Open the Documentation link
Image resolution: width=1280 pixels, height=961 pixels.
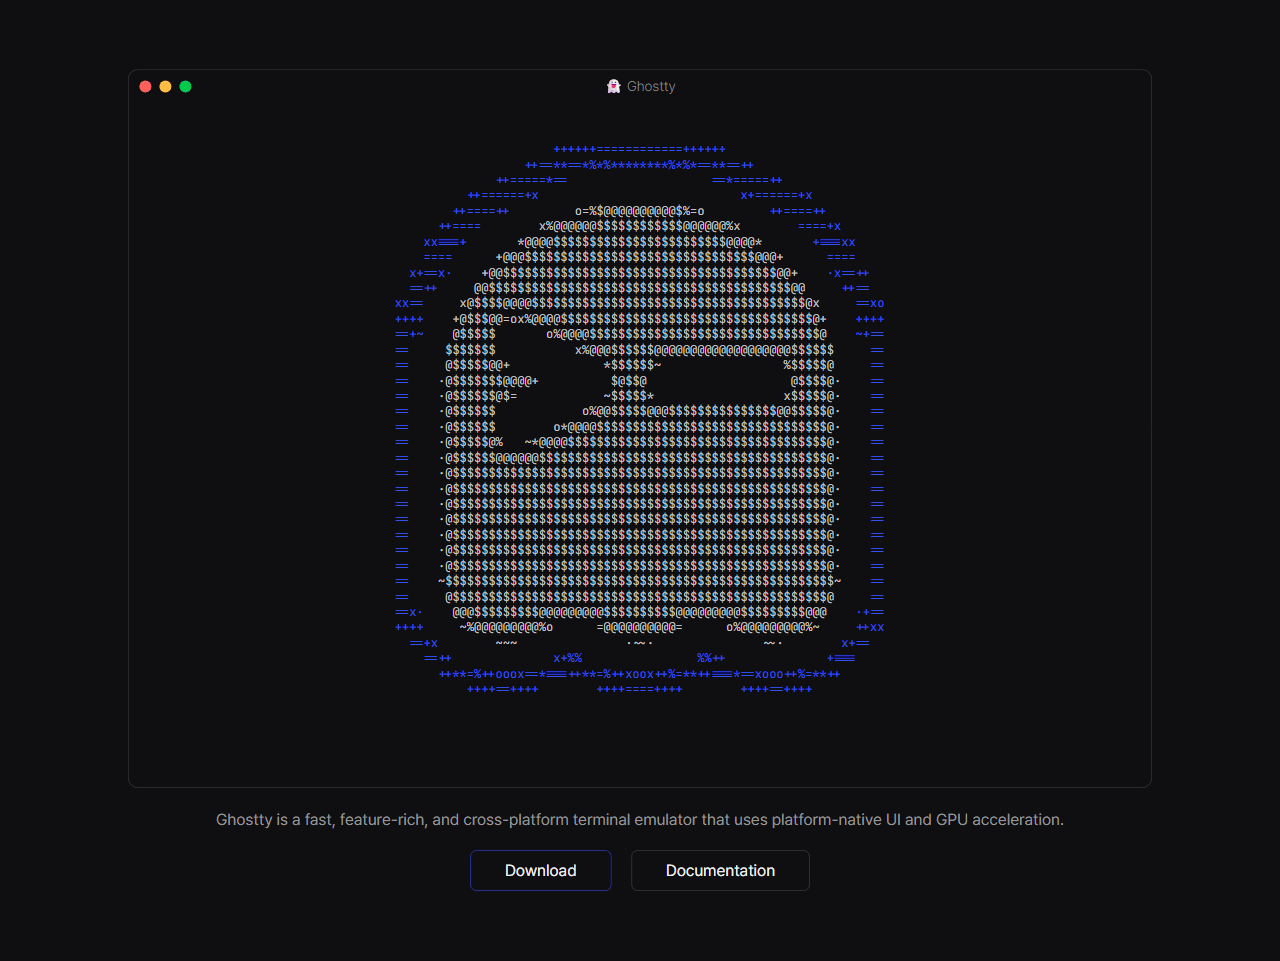coord(720,870)
